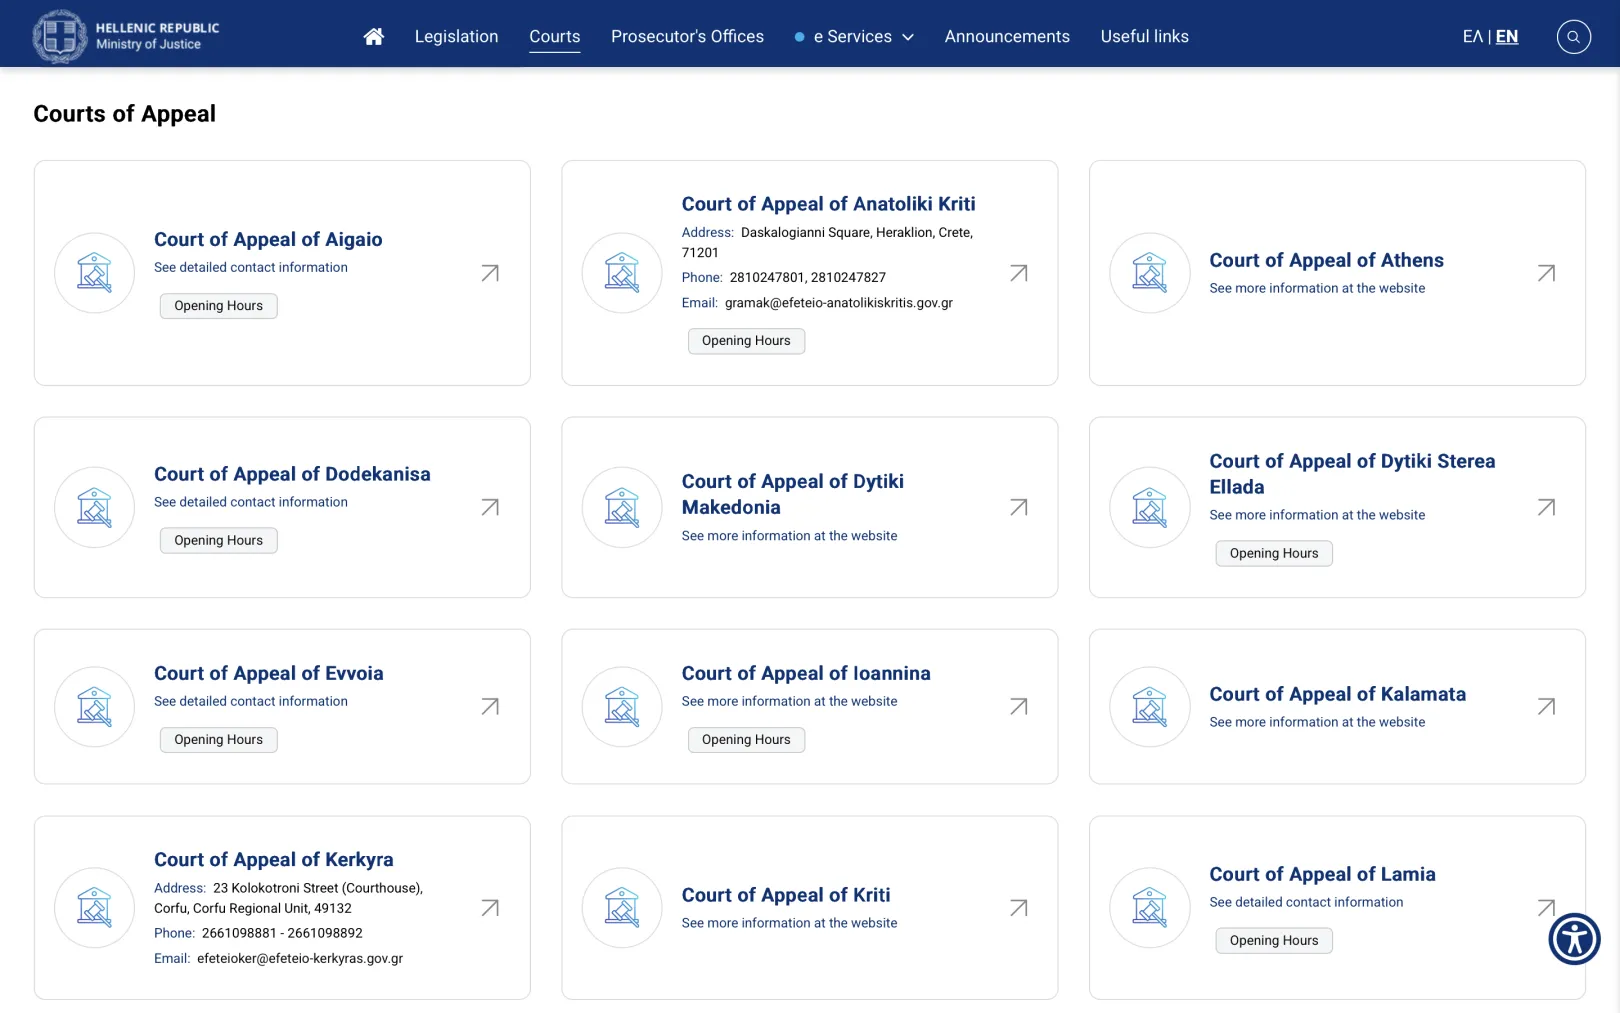1620x1013 pixels.
Task: Show Opening Hours for Aigaio court
Action: [x=218, y=306]
